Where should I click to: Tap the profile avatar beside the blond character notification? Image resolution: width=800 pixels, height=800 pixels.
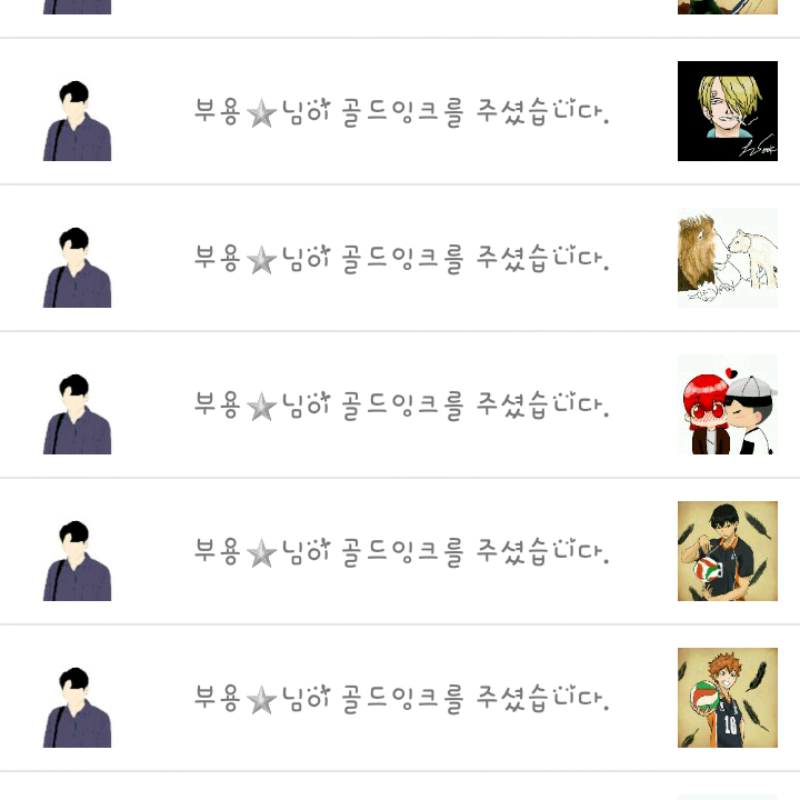point(77,121)
